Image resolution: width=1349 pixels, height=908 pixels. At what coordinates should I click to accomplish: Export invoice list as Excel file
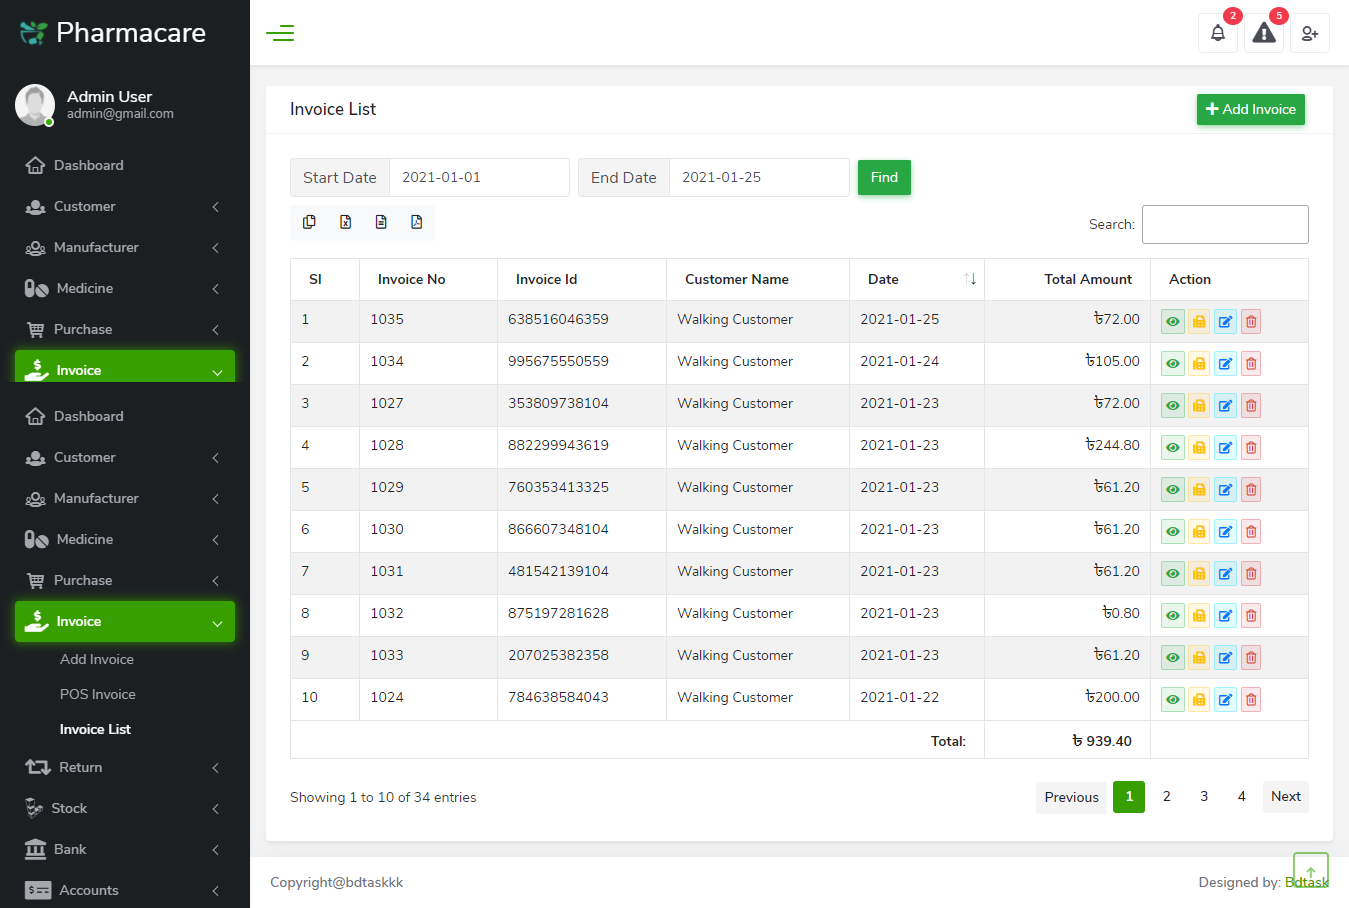(x=345, y=222)
